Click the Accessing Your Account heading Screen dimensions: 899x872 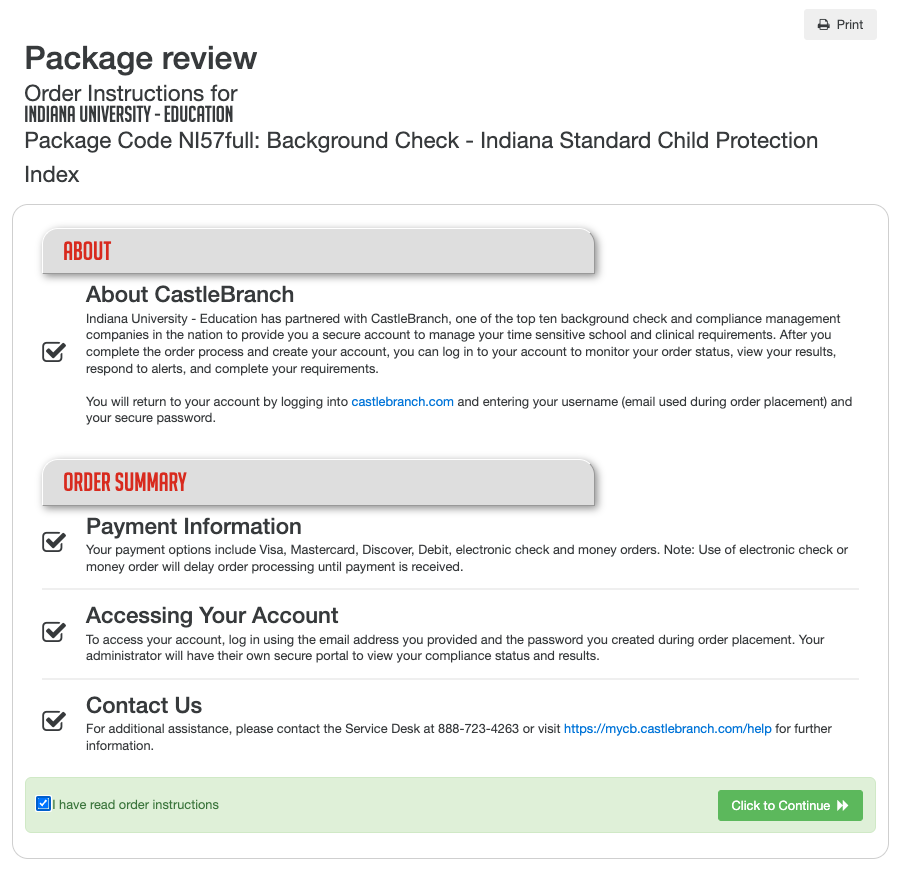(x=212, y=615)
